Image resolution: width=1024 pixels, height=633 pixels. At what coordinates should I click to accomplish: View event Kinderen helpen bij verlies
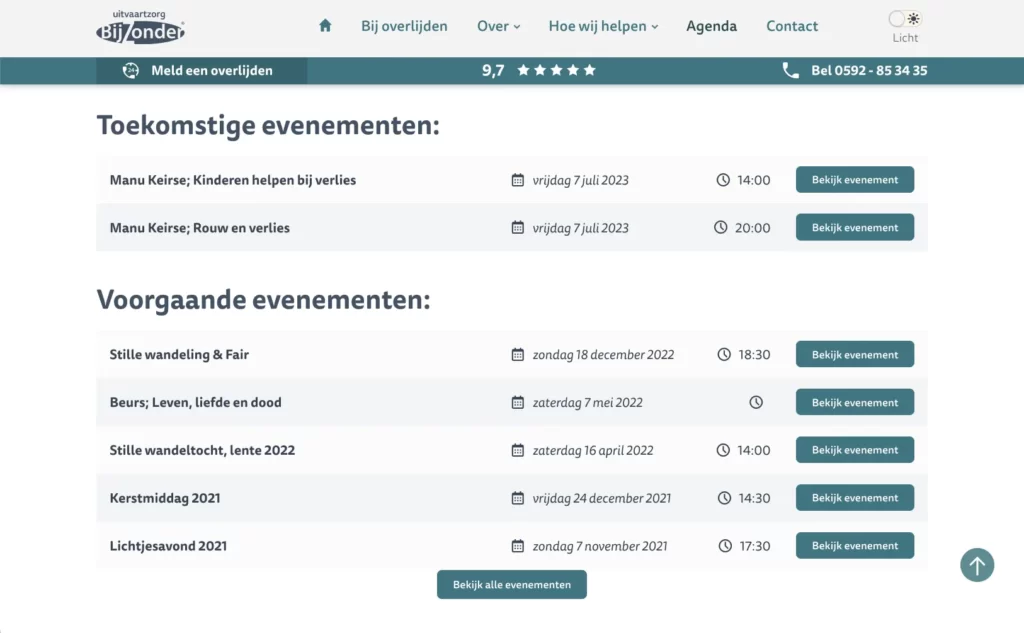coord(855,180)
